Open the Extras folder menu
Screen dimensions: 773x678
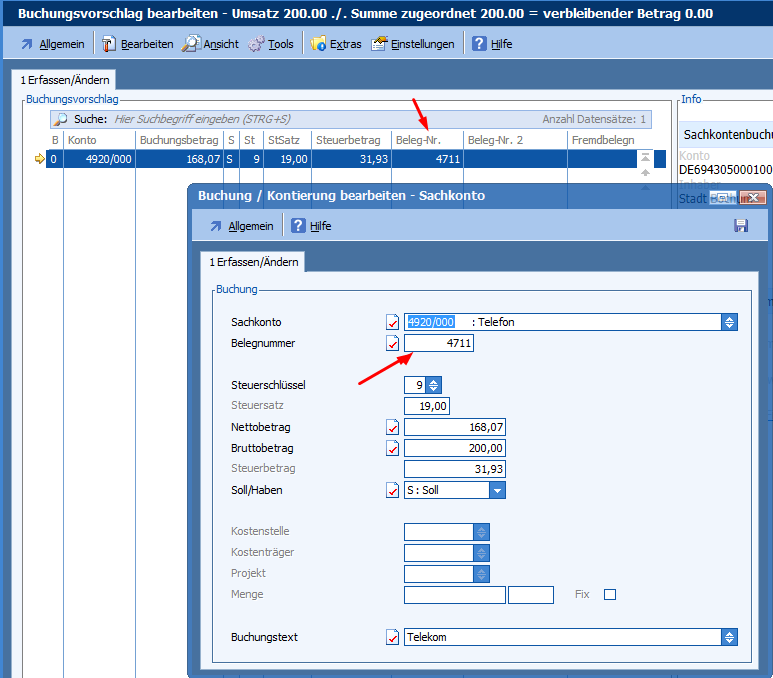click(336, 44)
